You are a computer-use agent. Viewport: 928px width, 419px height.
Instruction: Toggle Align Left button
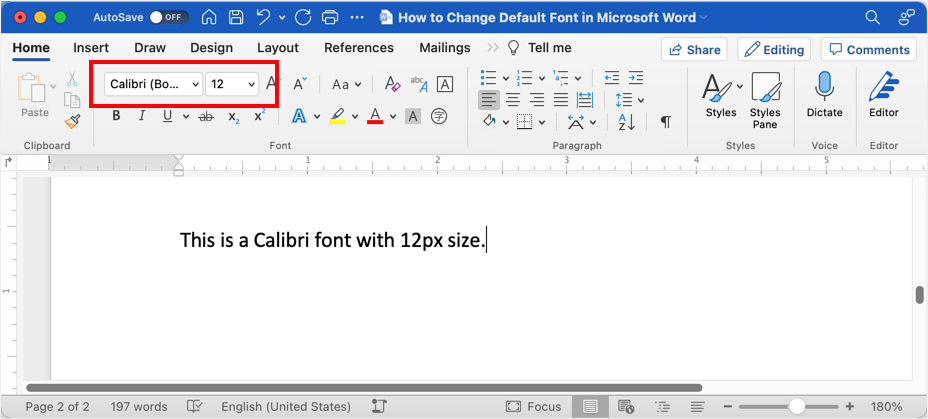489,99
